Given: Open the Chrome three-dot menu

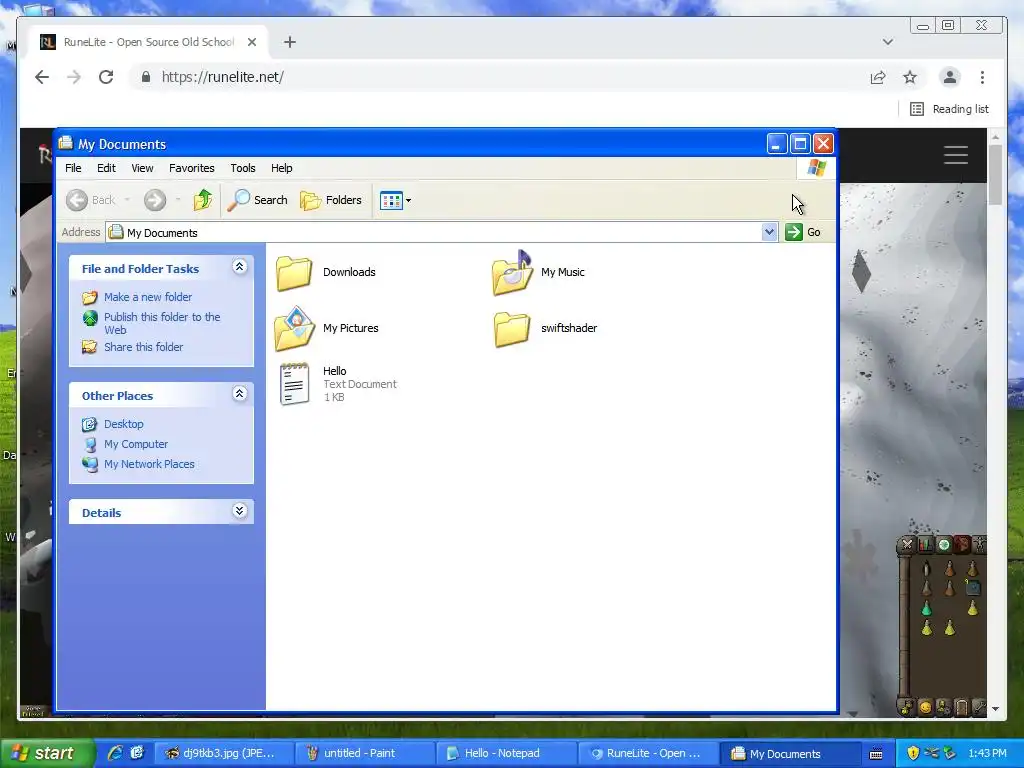Looking at the screenshot, I should 982,77.
